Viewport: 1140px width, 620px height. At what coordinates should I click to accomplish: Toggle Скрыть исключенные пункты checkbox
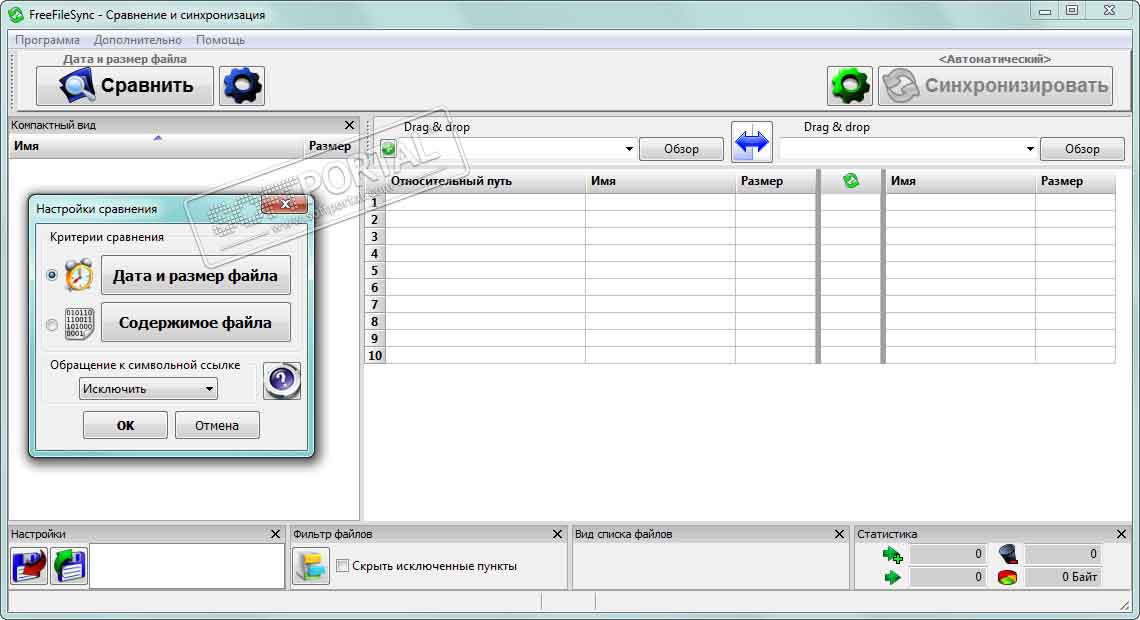[x=342, y=565]
